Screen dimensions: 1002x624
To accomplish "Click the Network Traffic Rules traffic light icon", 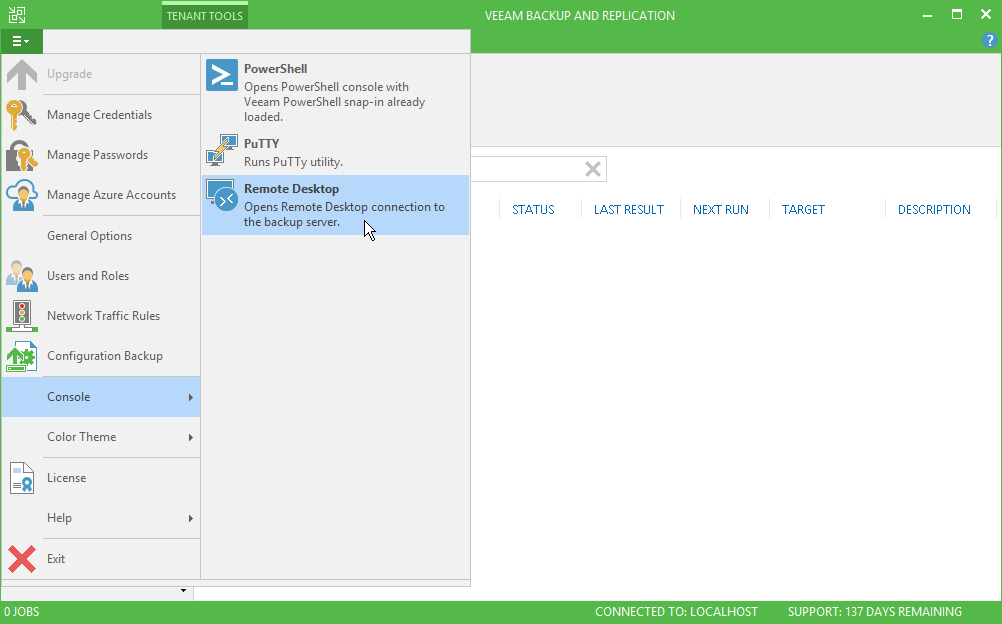I will click(x=22, y=316).
